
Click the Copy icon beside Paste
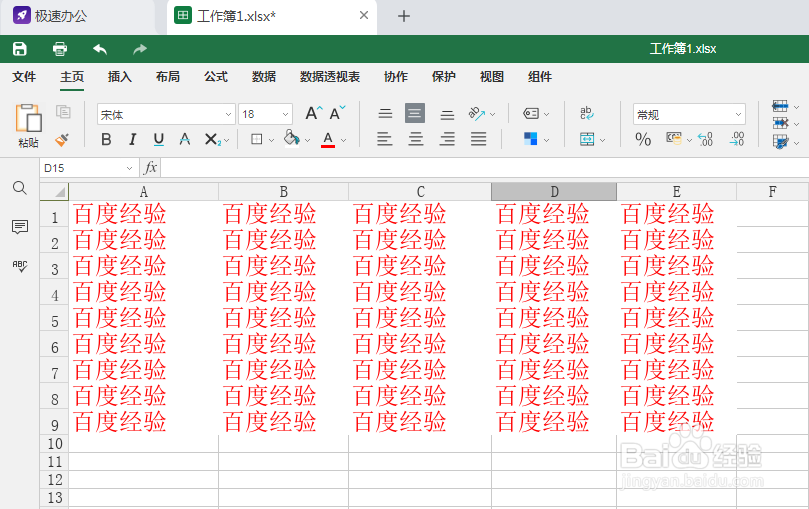coord(63,111)
